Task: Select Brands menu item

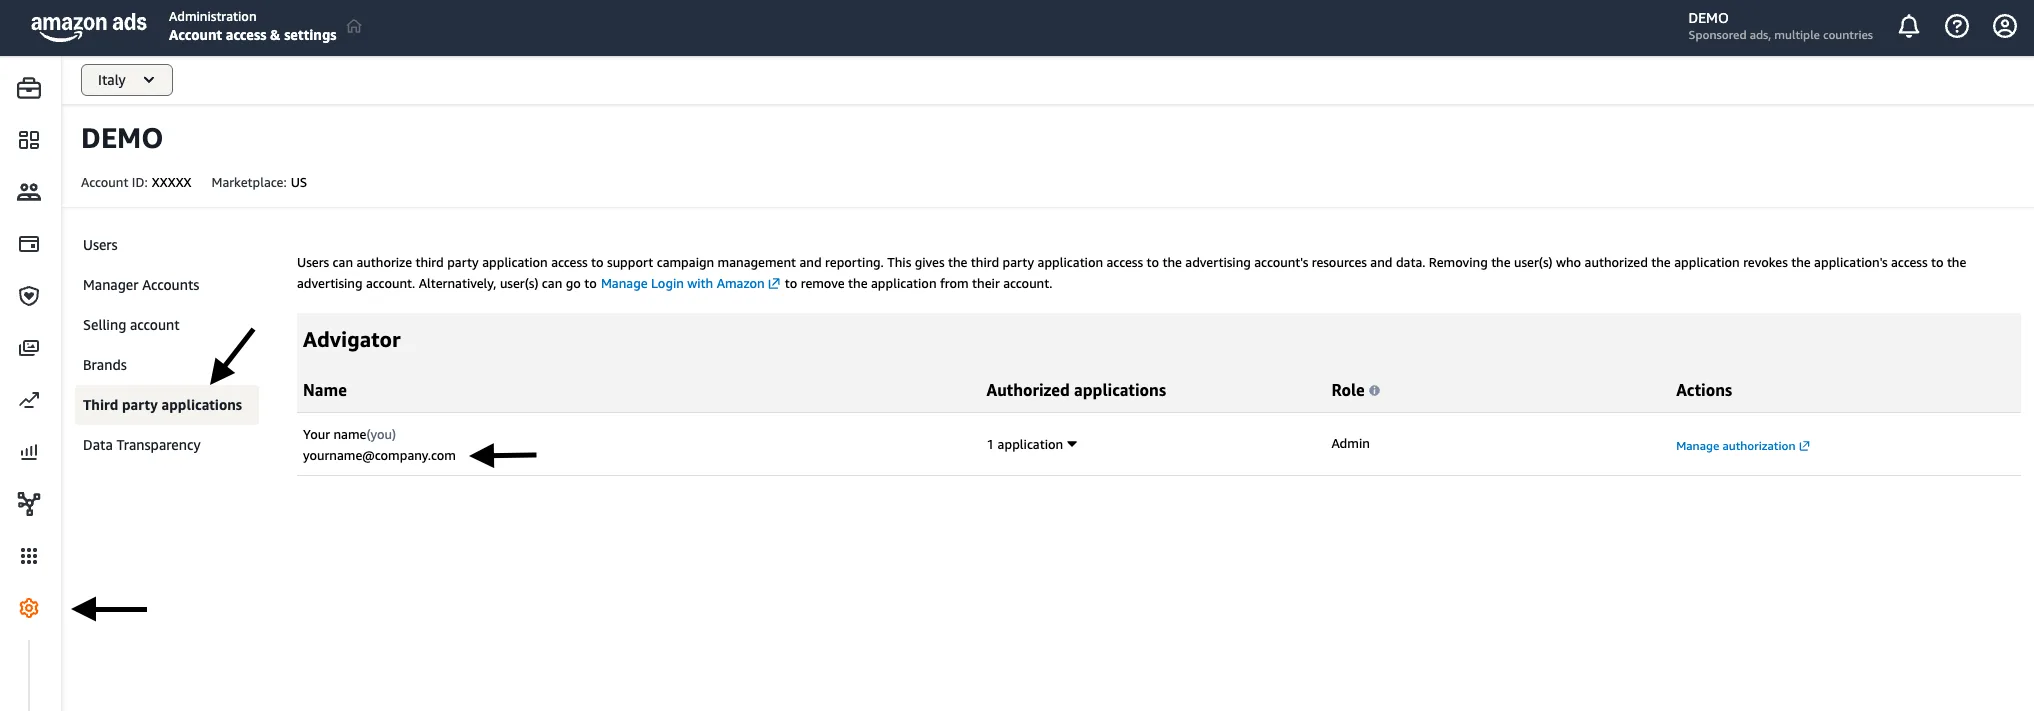Action: coord(105,365)
